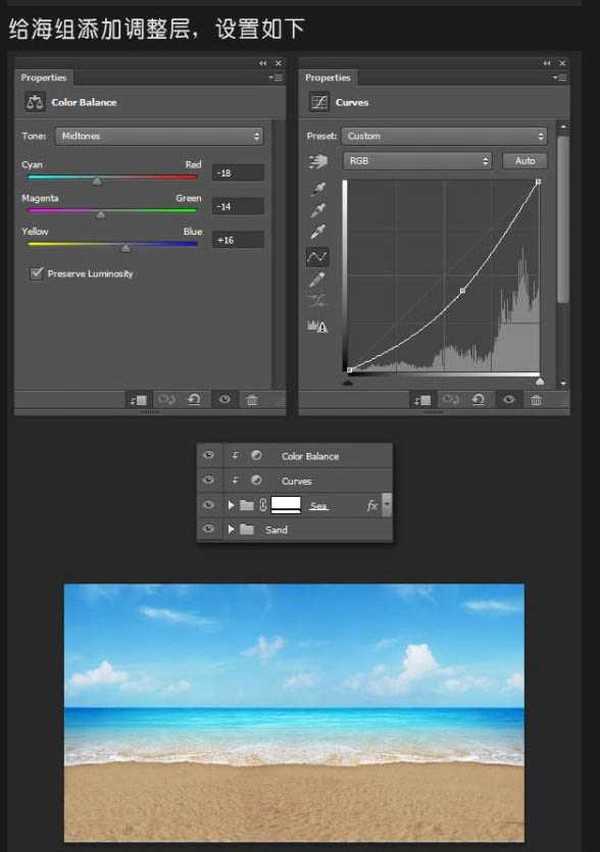Collapse the Color Balance Properties panel with double arrows
This screenshot has height=852, width=600.
[263, 64]
